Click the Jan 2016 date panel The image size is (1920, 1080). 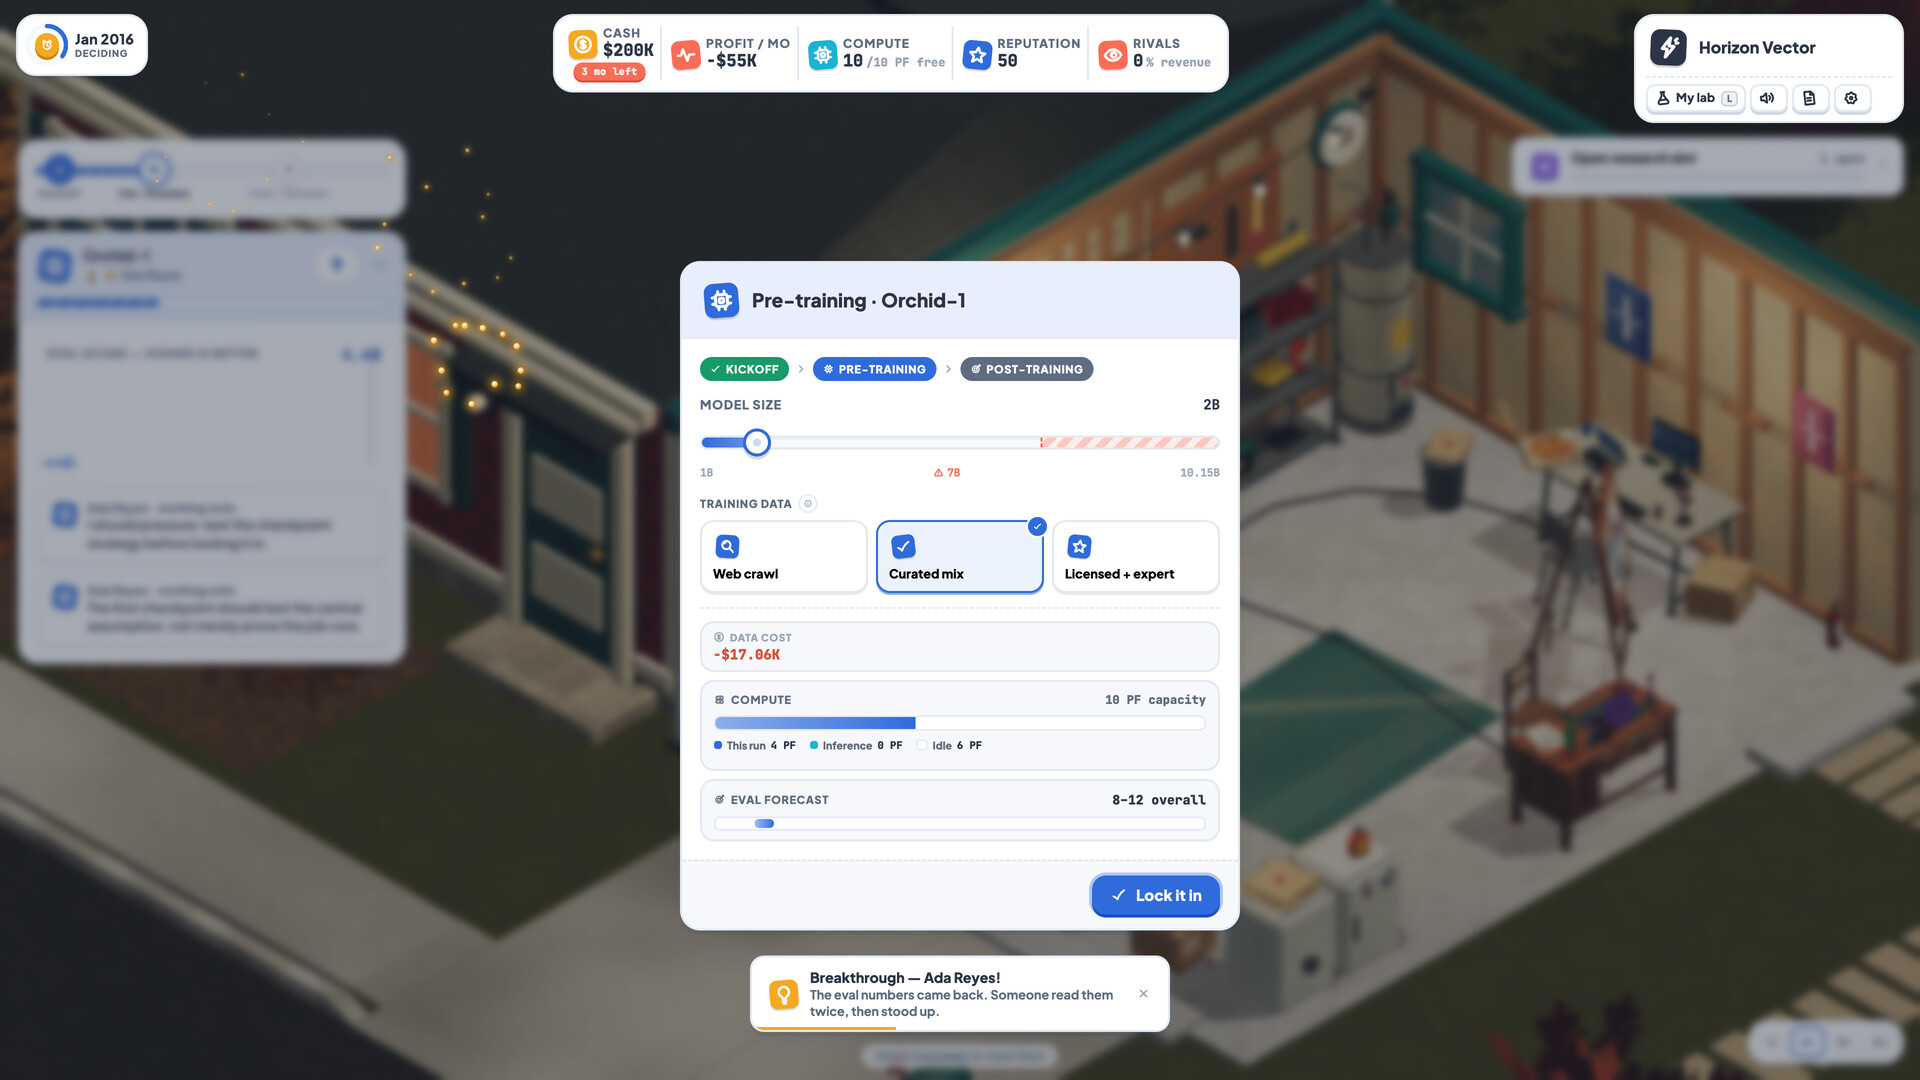pyautogui.click(x=82, y=45)
